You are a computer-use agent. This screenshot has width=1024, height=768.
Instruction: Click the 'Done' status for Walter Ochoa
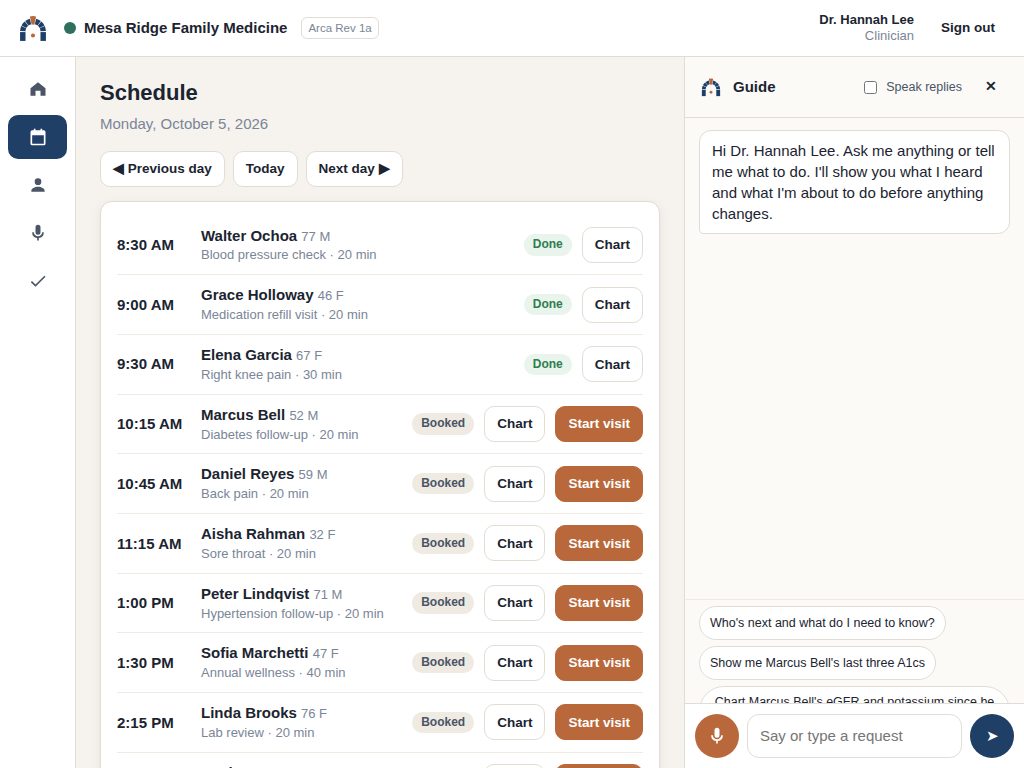coord(547,244)
